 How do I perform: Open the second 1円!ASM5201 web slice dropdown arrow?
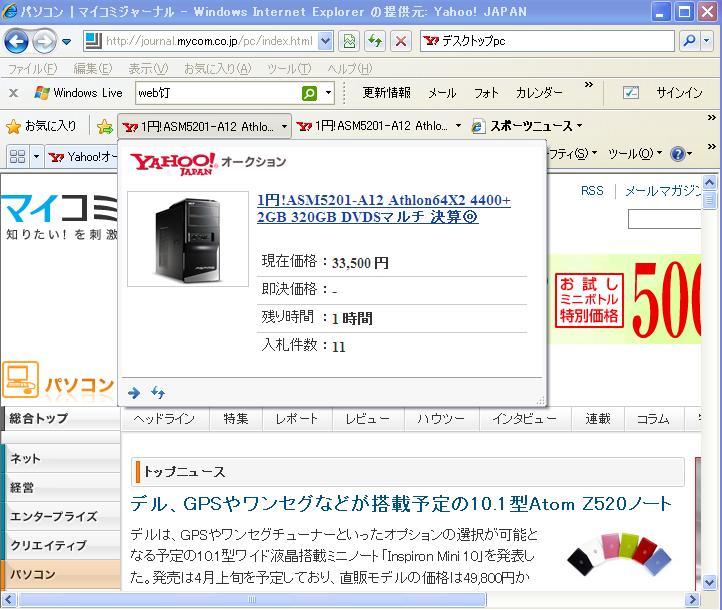458,126
